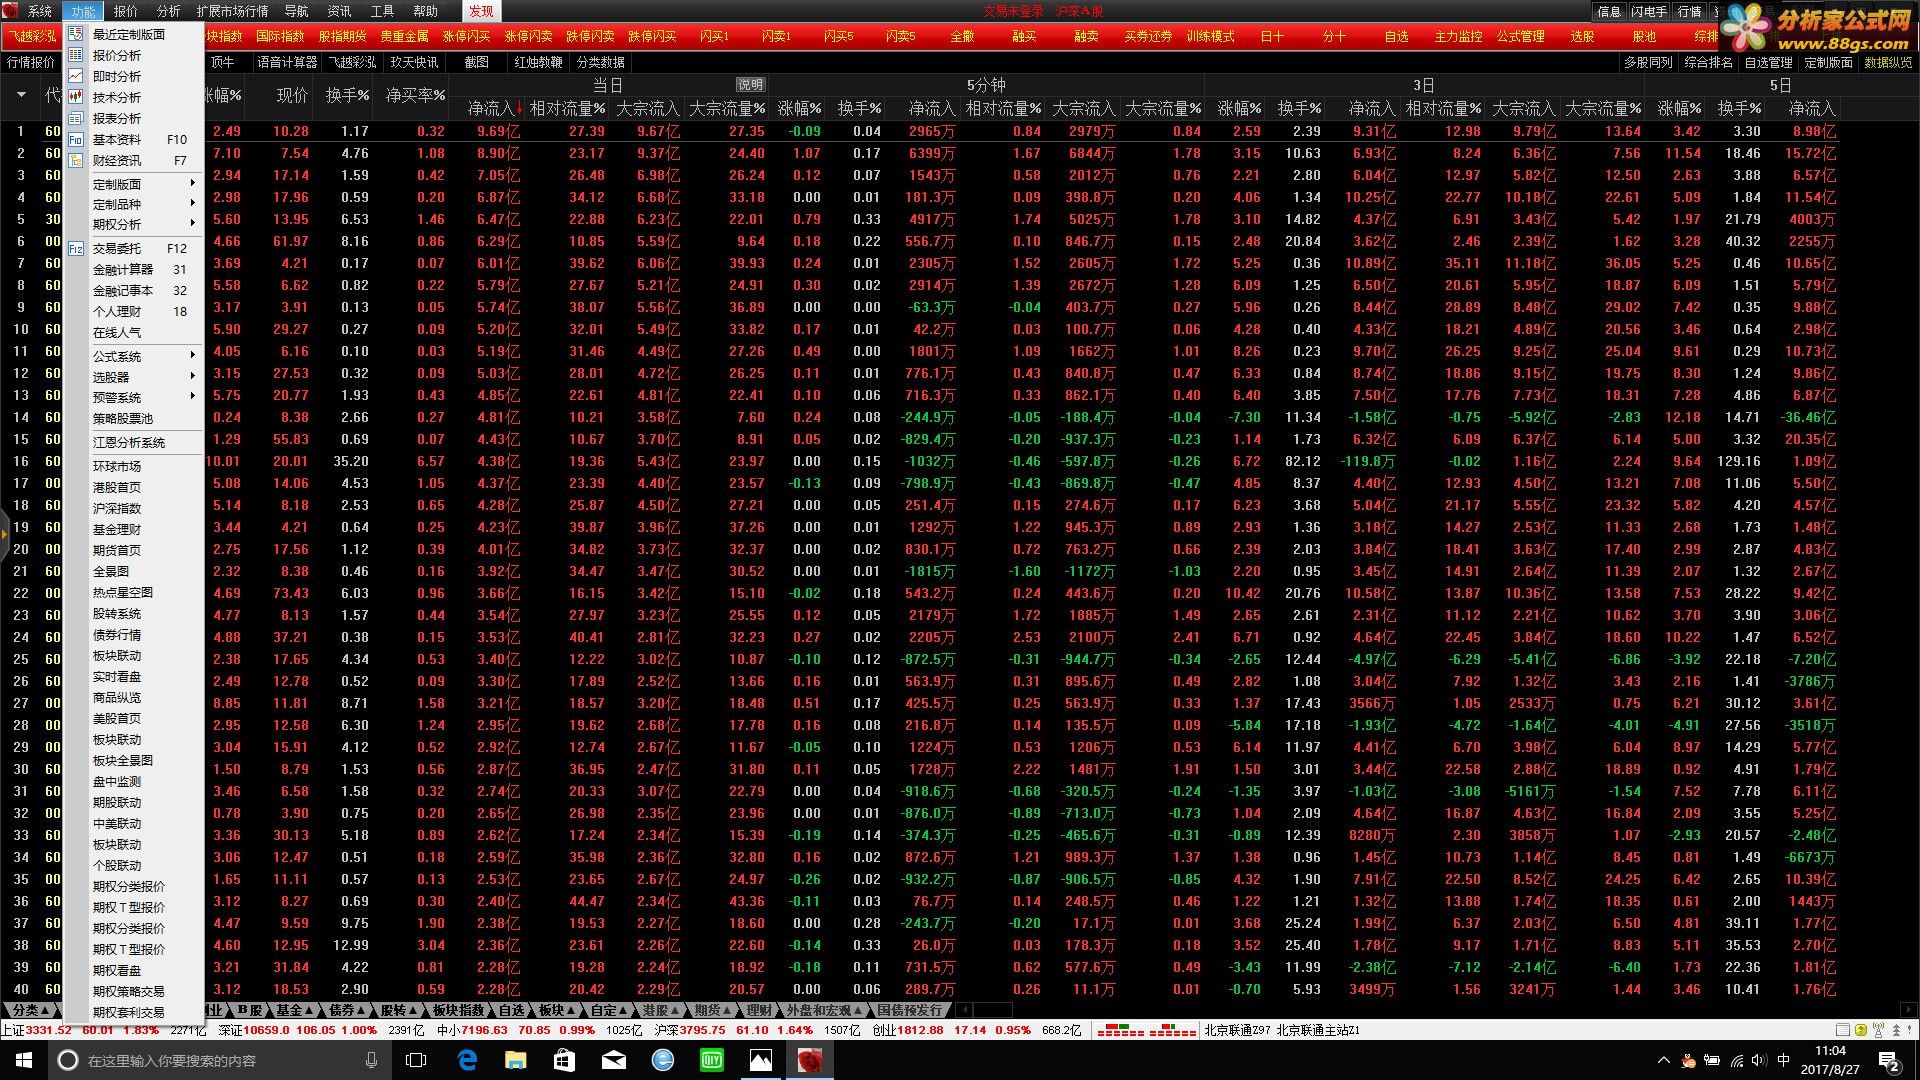The image size is (1920, 1080).
Task: Click the 技术分析 candlestick icon
Action: [76, 97]
